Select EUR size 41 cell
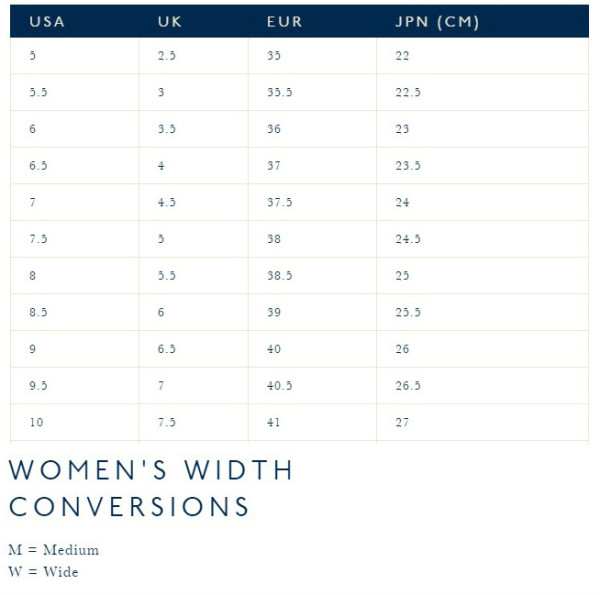 (312, 422)
